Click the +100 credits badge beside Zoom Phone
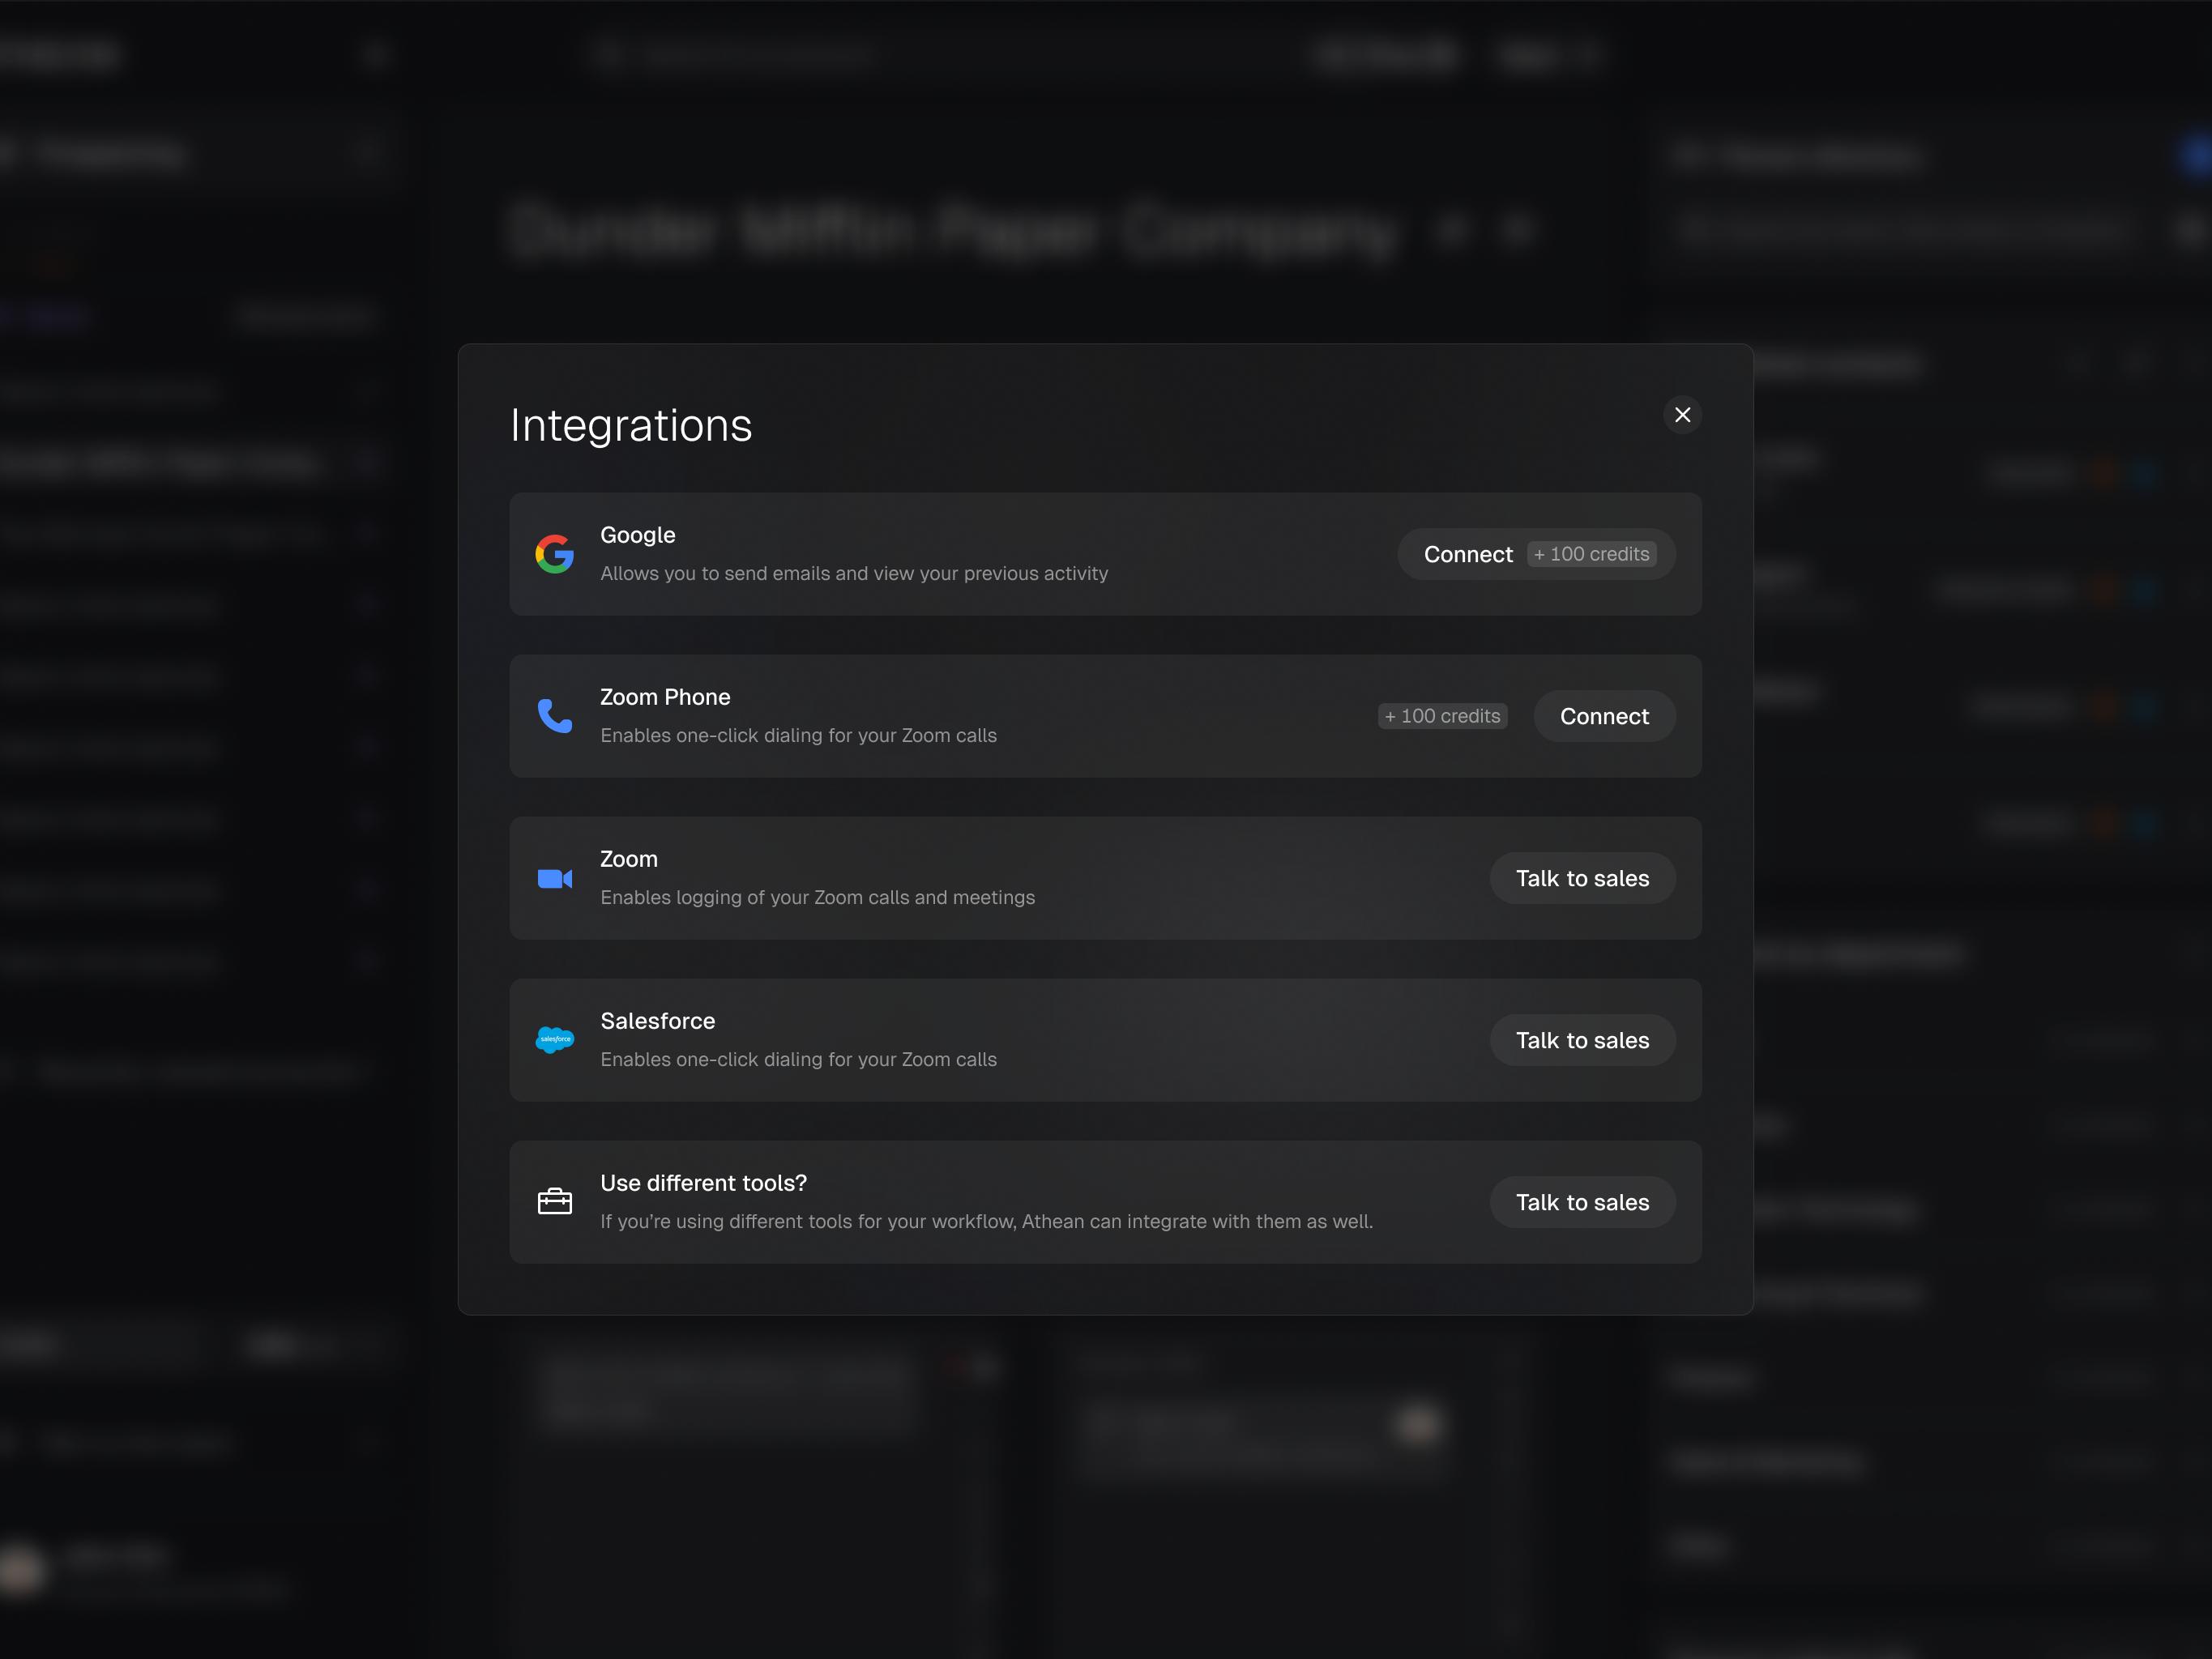 (x=1443, y=716)
